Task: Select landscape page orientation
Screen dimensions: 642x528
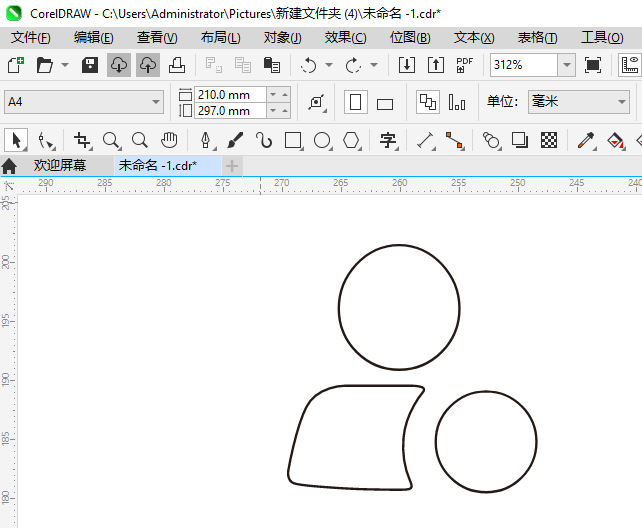Action: (385, 104)
